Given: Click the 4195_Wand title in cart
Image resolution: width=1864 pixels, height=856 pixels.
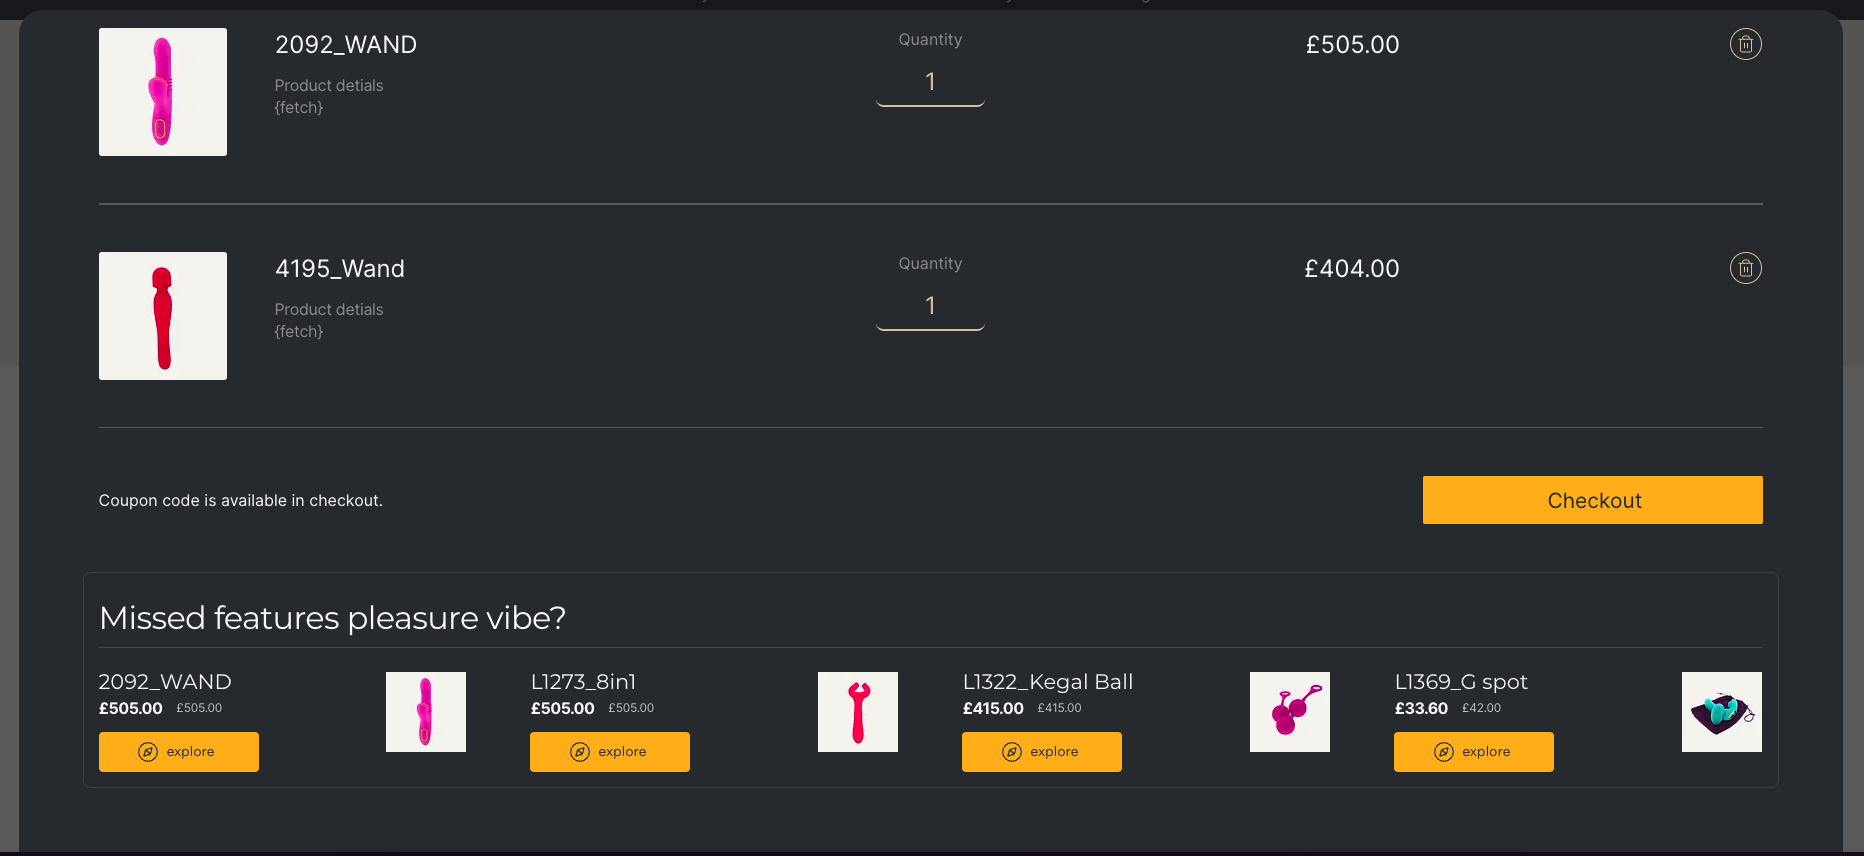Looking at the screenshot, I should [340, 269].
